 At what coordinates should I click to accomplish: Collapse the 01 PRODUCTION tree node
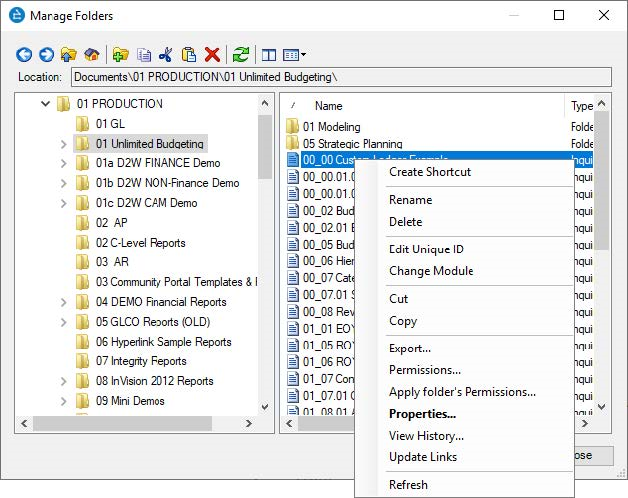pyautogui.click(x=46, y=104)
